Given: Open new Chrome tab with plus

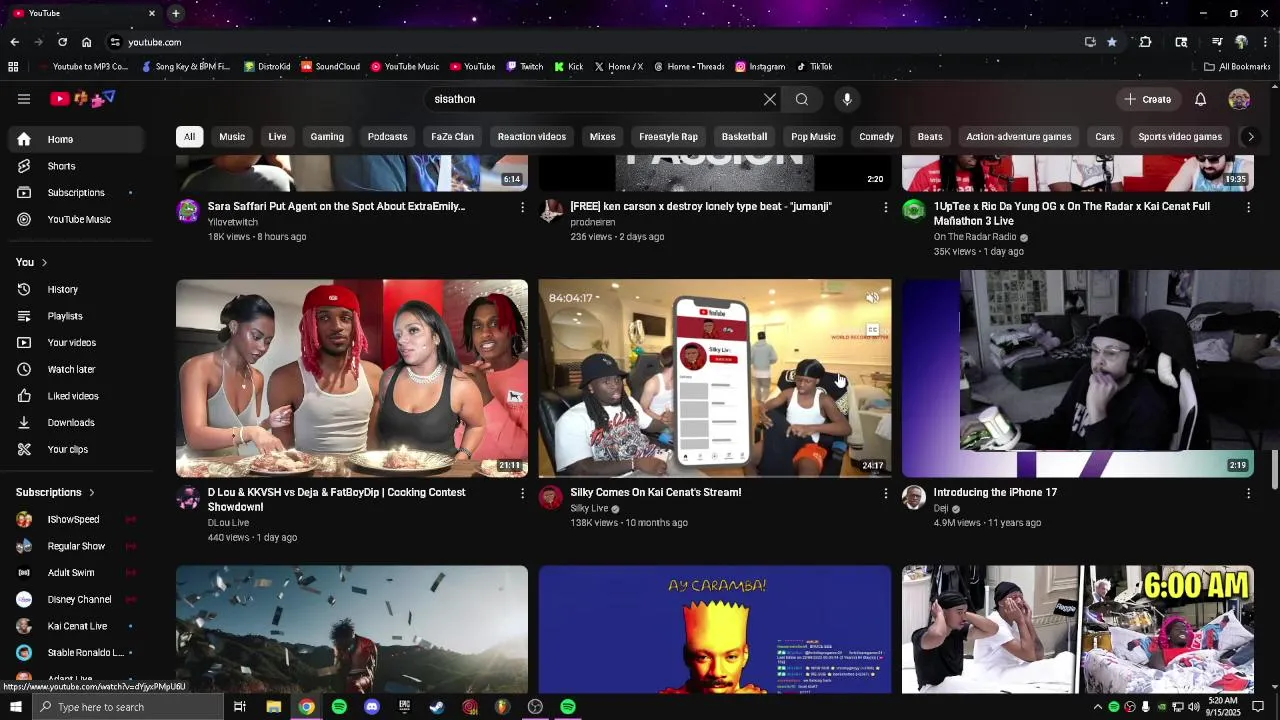Looking at the screenshot, I should (175, 13).
